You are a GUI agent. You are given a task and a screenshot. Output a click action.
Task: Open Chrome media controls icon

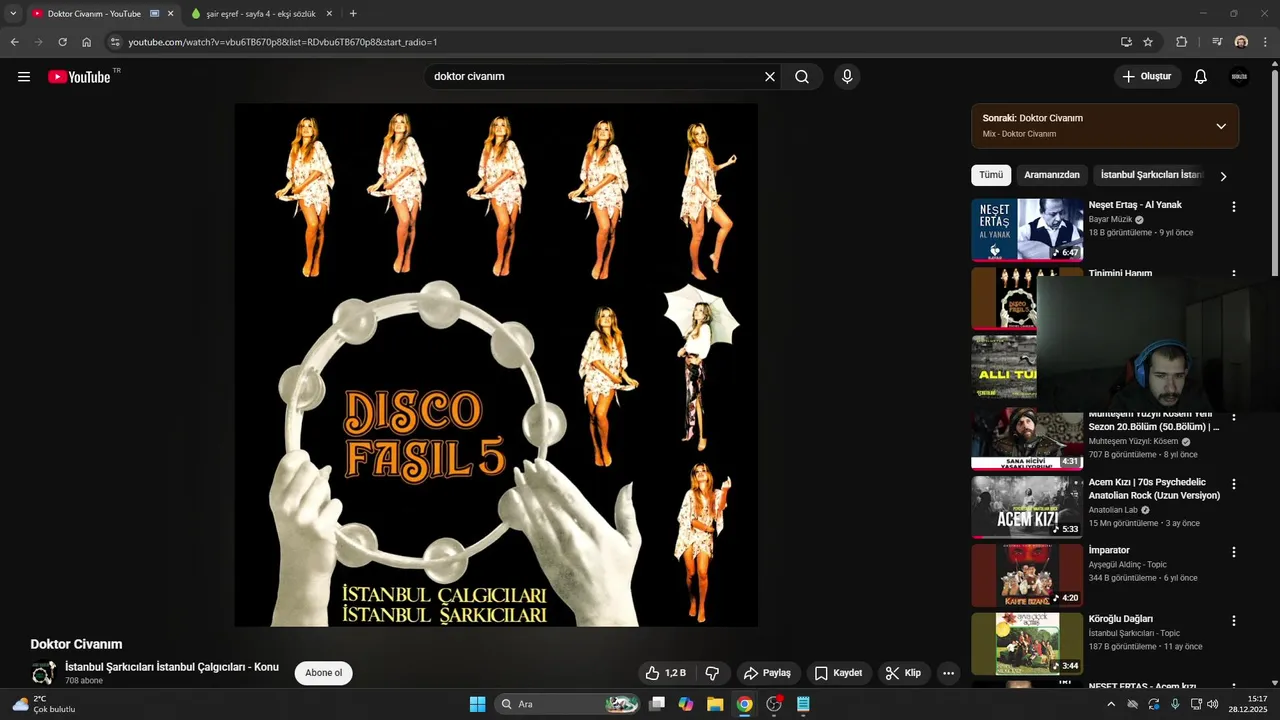tap(1216, 42)
